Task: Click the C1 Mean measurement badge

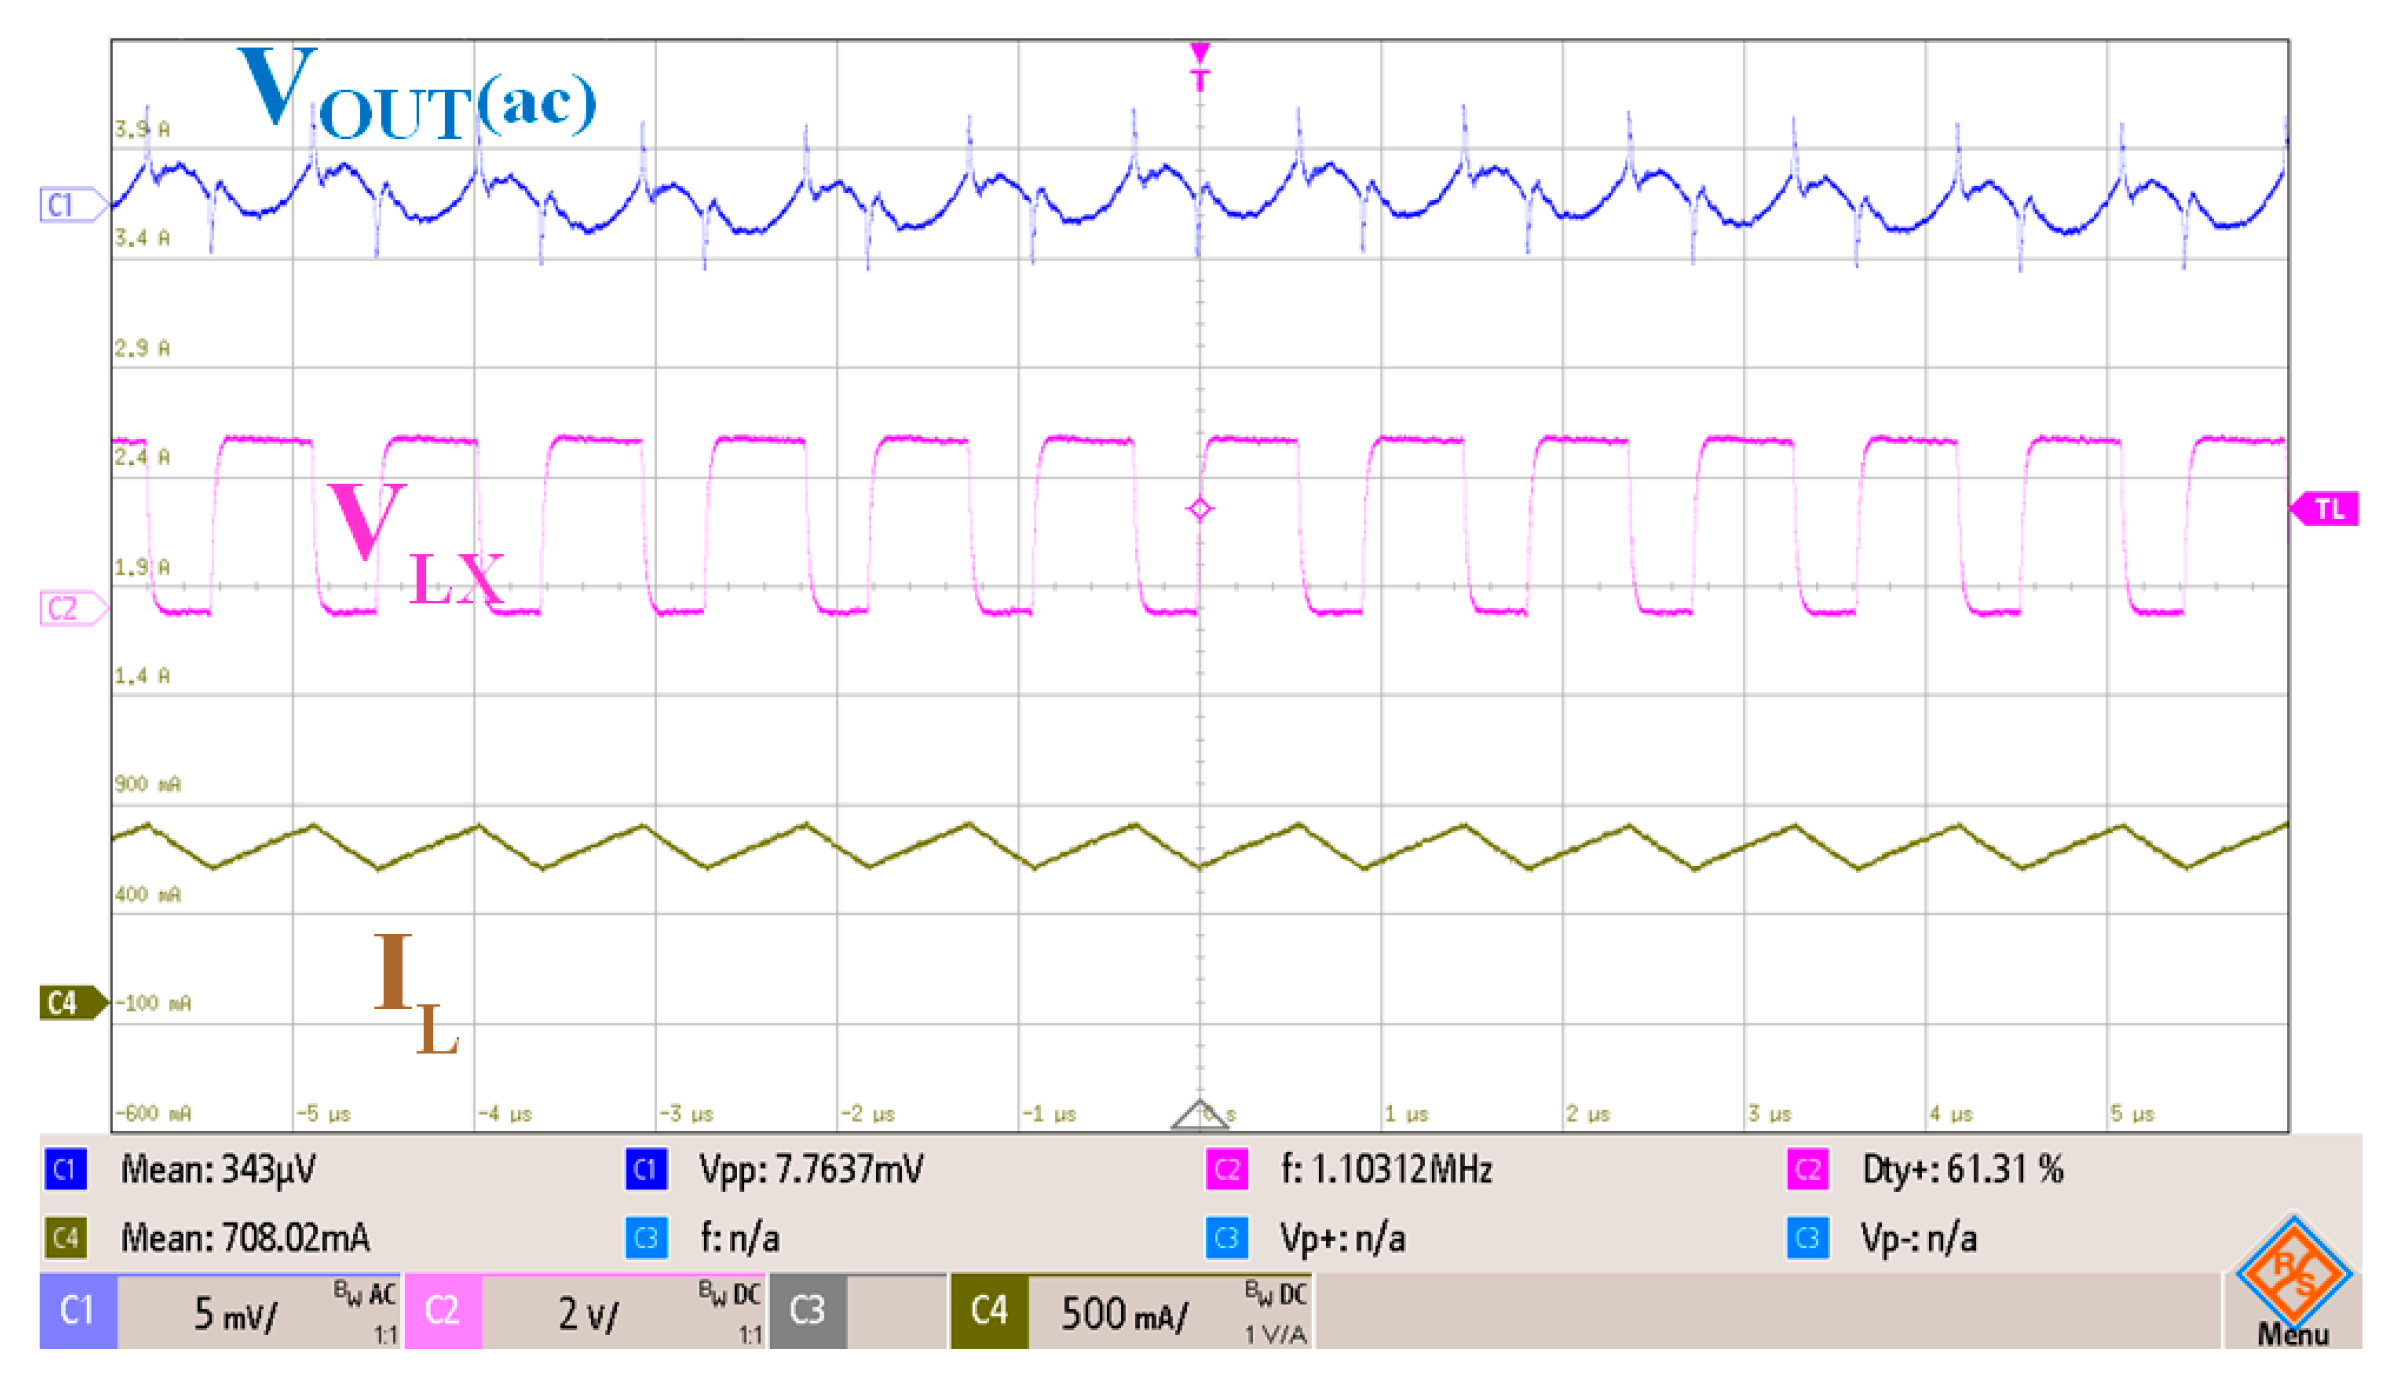Action: [66, 1169]
